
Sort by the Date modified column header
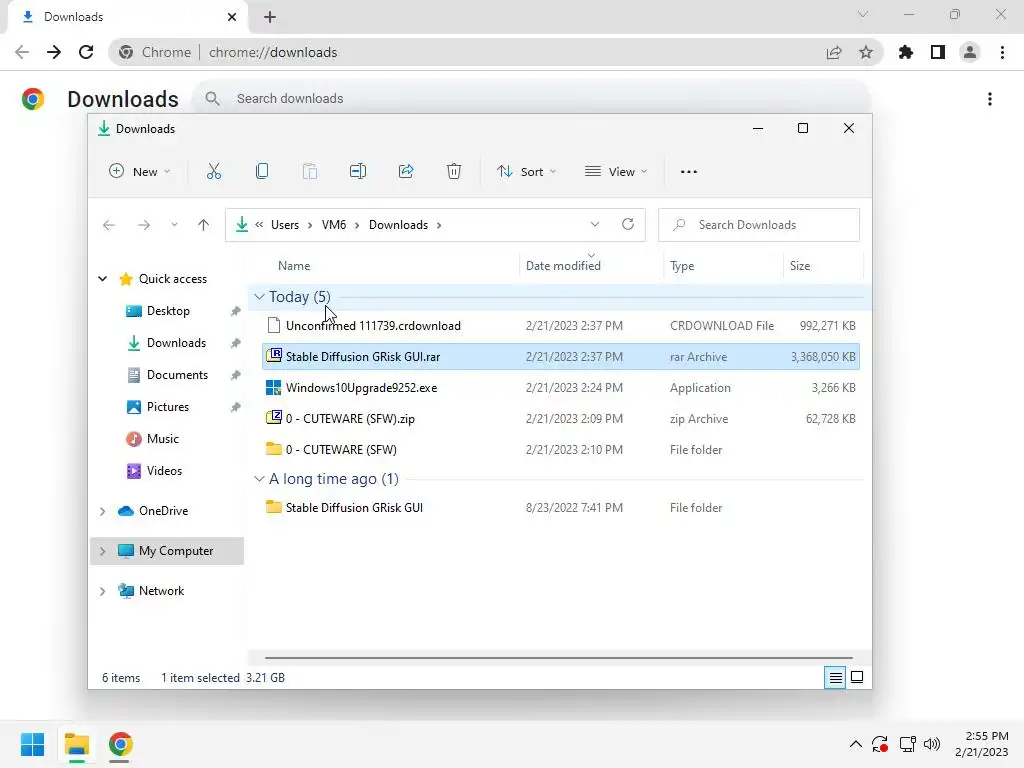(x=563, y=266)
